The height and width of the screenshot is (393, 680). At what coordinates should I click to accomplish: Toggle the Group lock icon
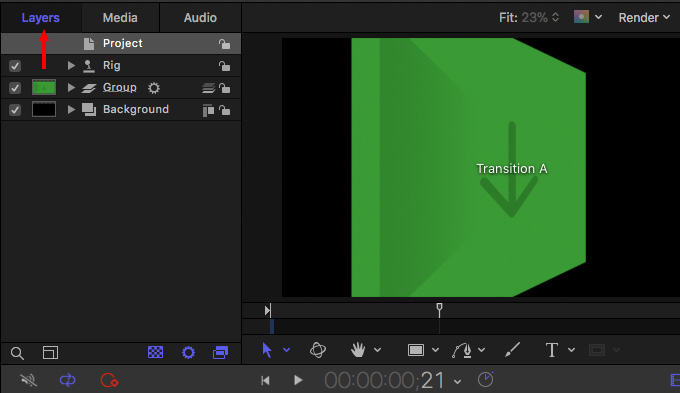click(224, 88)
